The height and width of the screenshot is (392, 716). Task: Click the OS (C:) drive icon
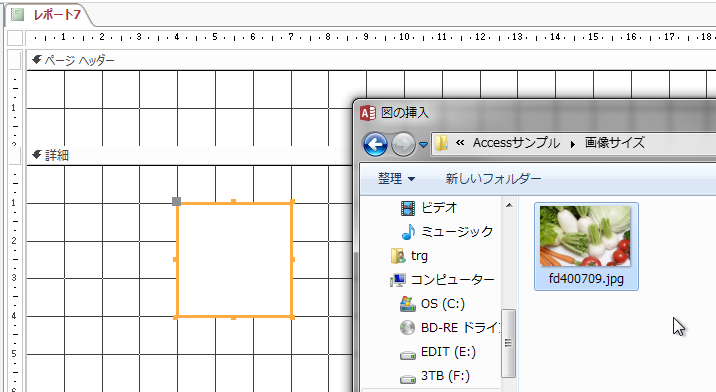tap(407, 304)
